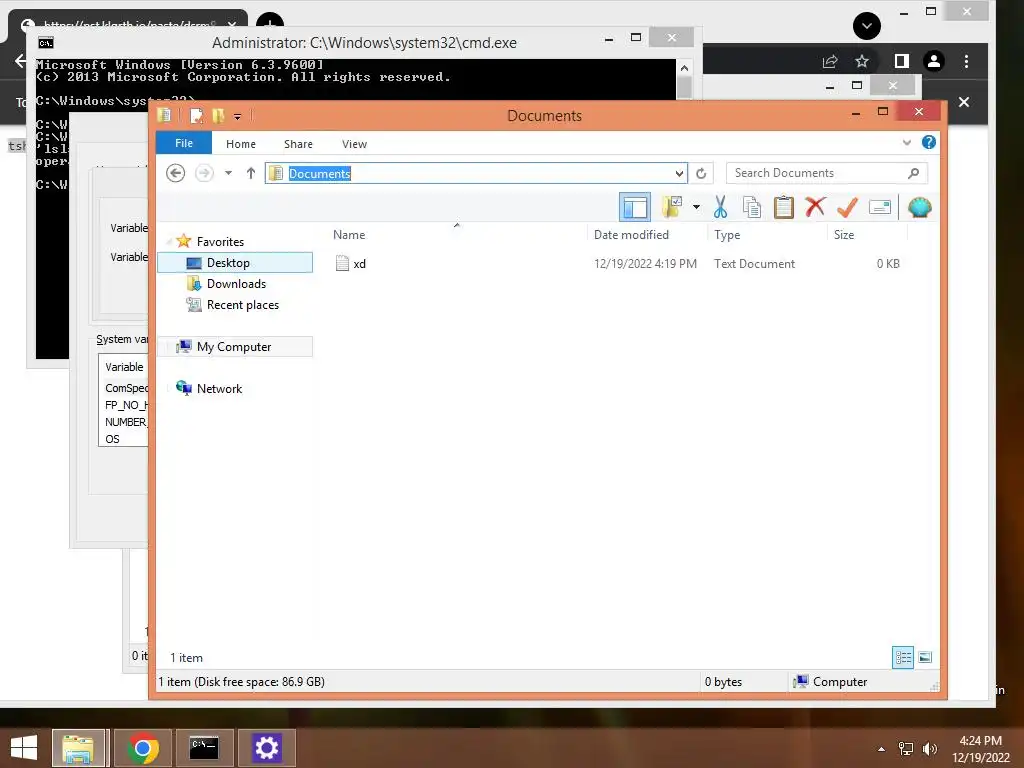Click the Windows Start button
This screenshot has height=768, width=1024.
coord(24,748)
